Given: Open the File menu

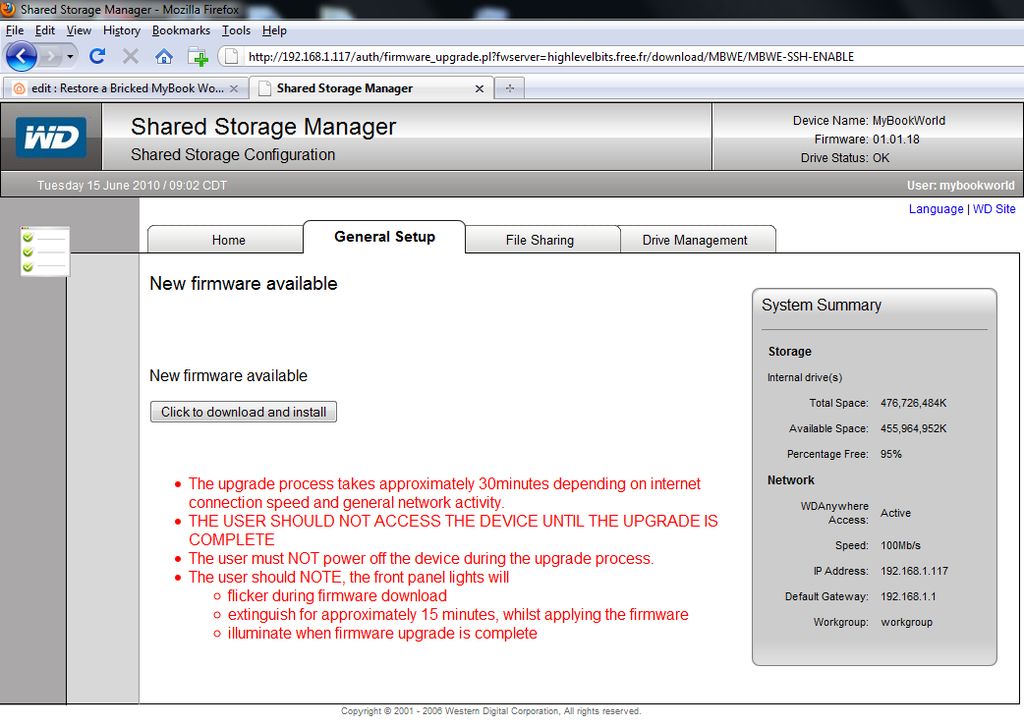Looking at the screenshot, I should [x=14, y=31].
